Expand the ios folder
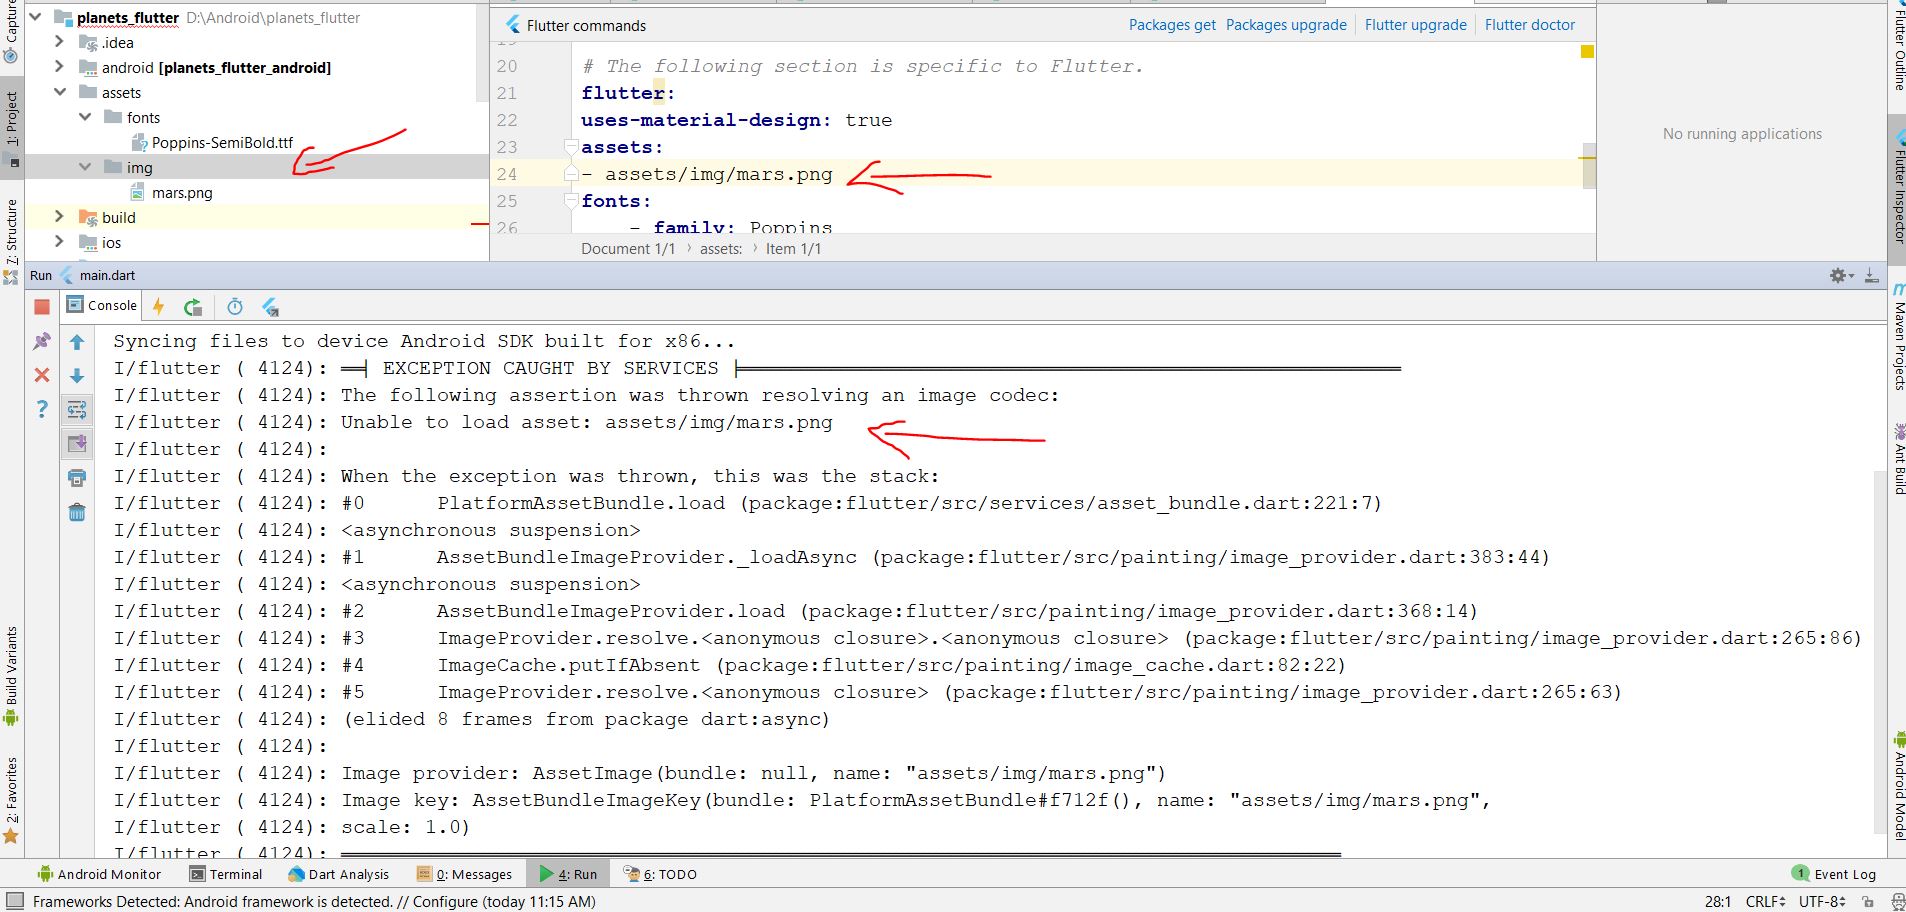 tap(60, 242)
